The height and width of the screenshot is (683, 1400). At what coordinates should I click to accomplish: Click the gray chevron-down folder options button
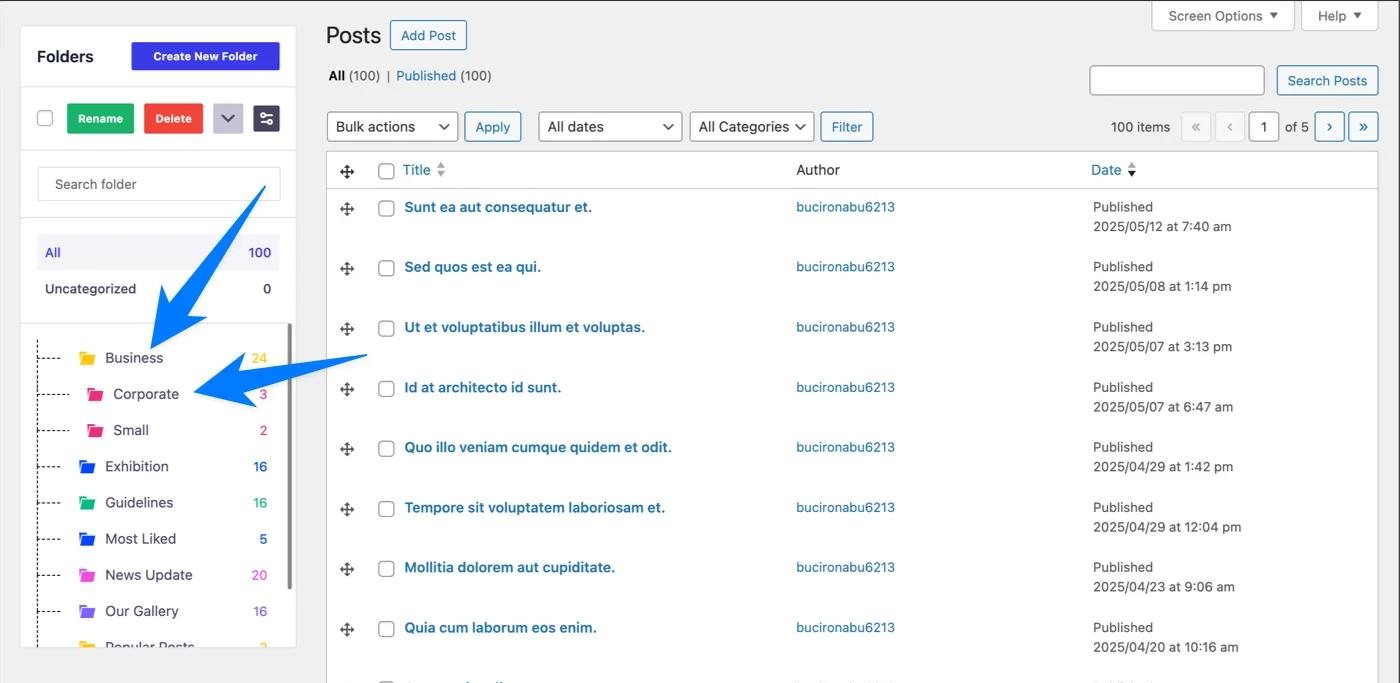228,118
